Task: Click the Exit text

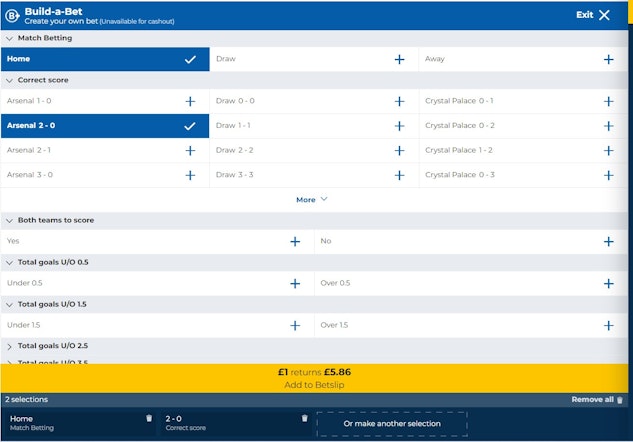Action: 584,15
